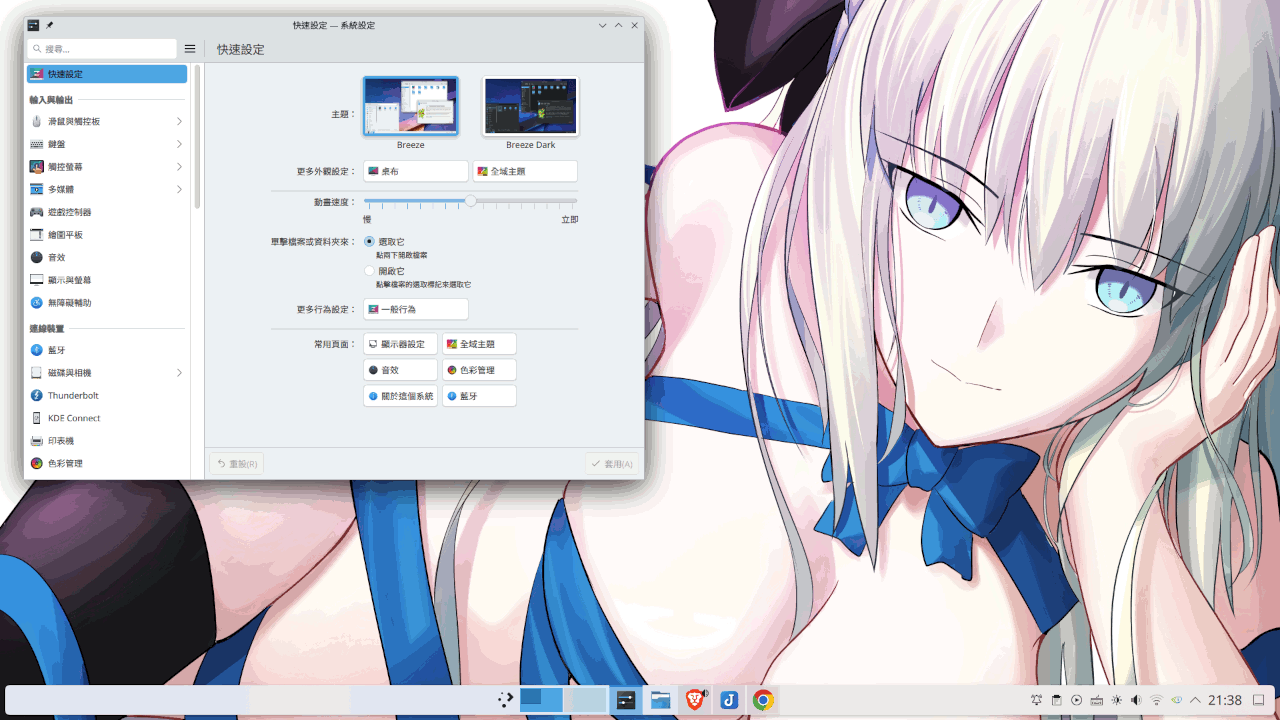Select the 選取它 (select it) radio option
The height and width of the screenshot is (720, 1280).
[370, 242]
